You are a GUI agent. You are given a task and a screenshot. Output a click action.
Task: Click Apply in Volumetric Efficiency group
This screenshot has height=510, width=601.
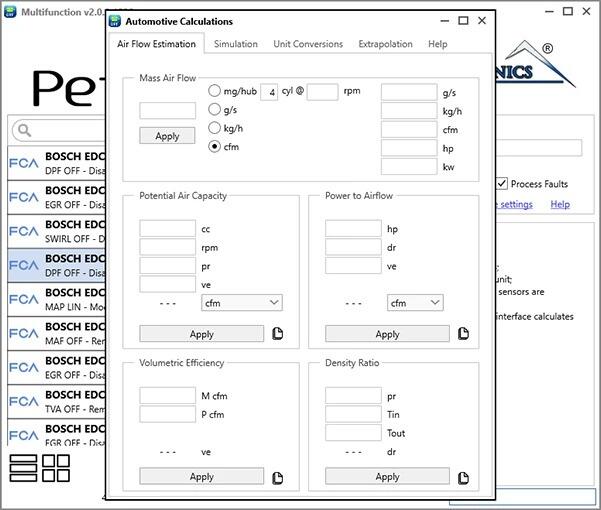pyautogui.click(x=202, y=476)
